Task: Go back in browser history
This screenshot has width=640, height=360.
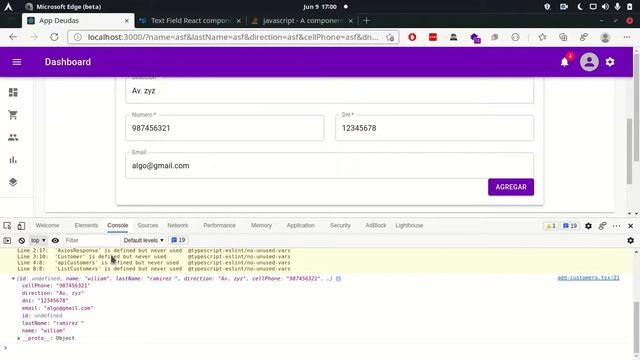Action: 13,37
